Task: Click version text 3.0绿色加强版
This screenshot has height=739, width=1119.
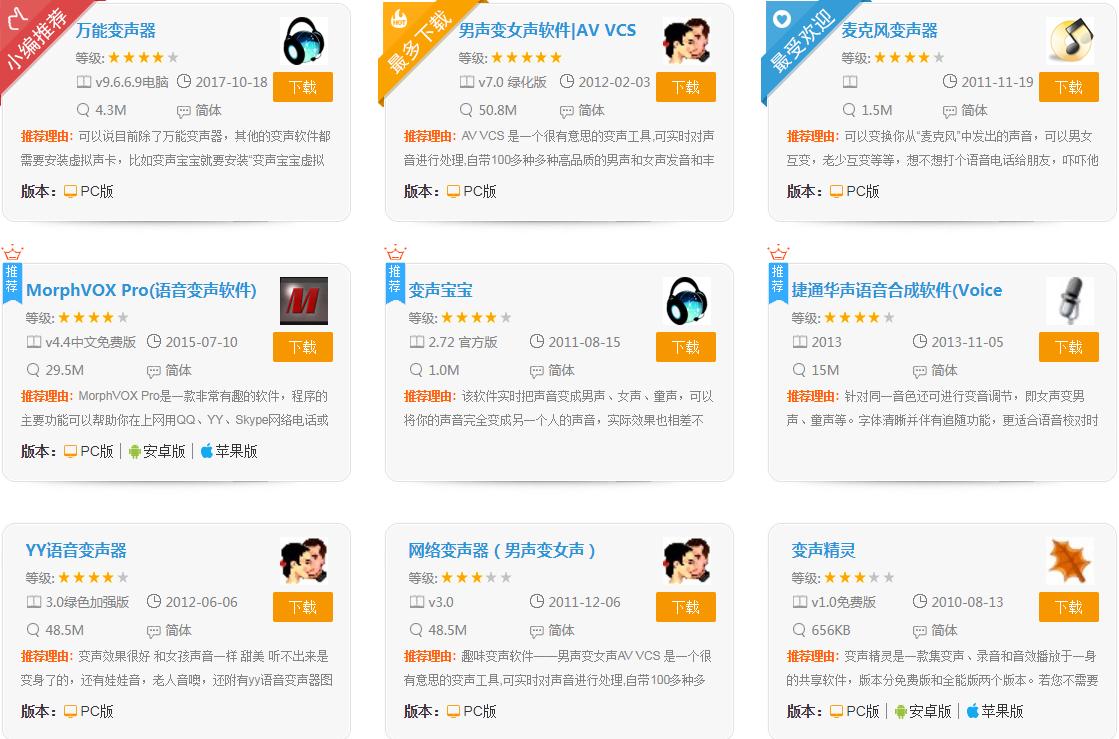Action: coord(87,602)
